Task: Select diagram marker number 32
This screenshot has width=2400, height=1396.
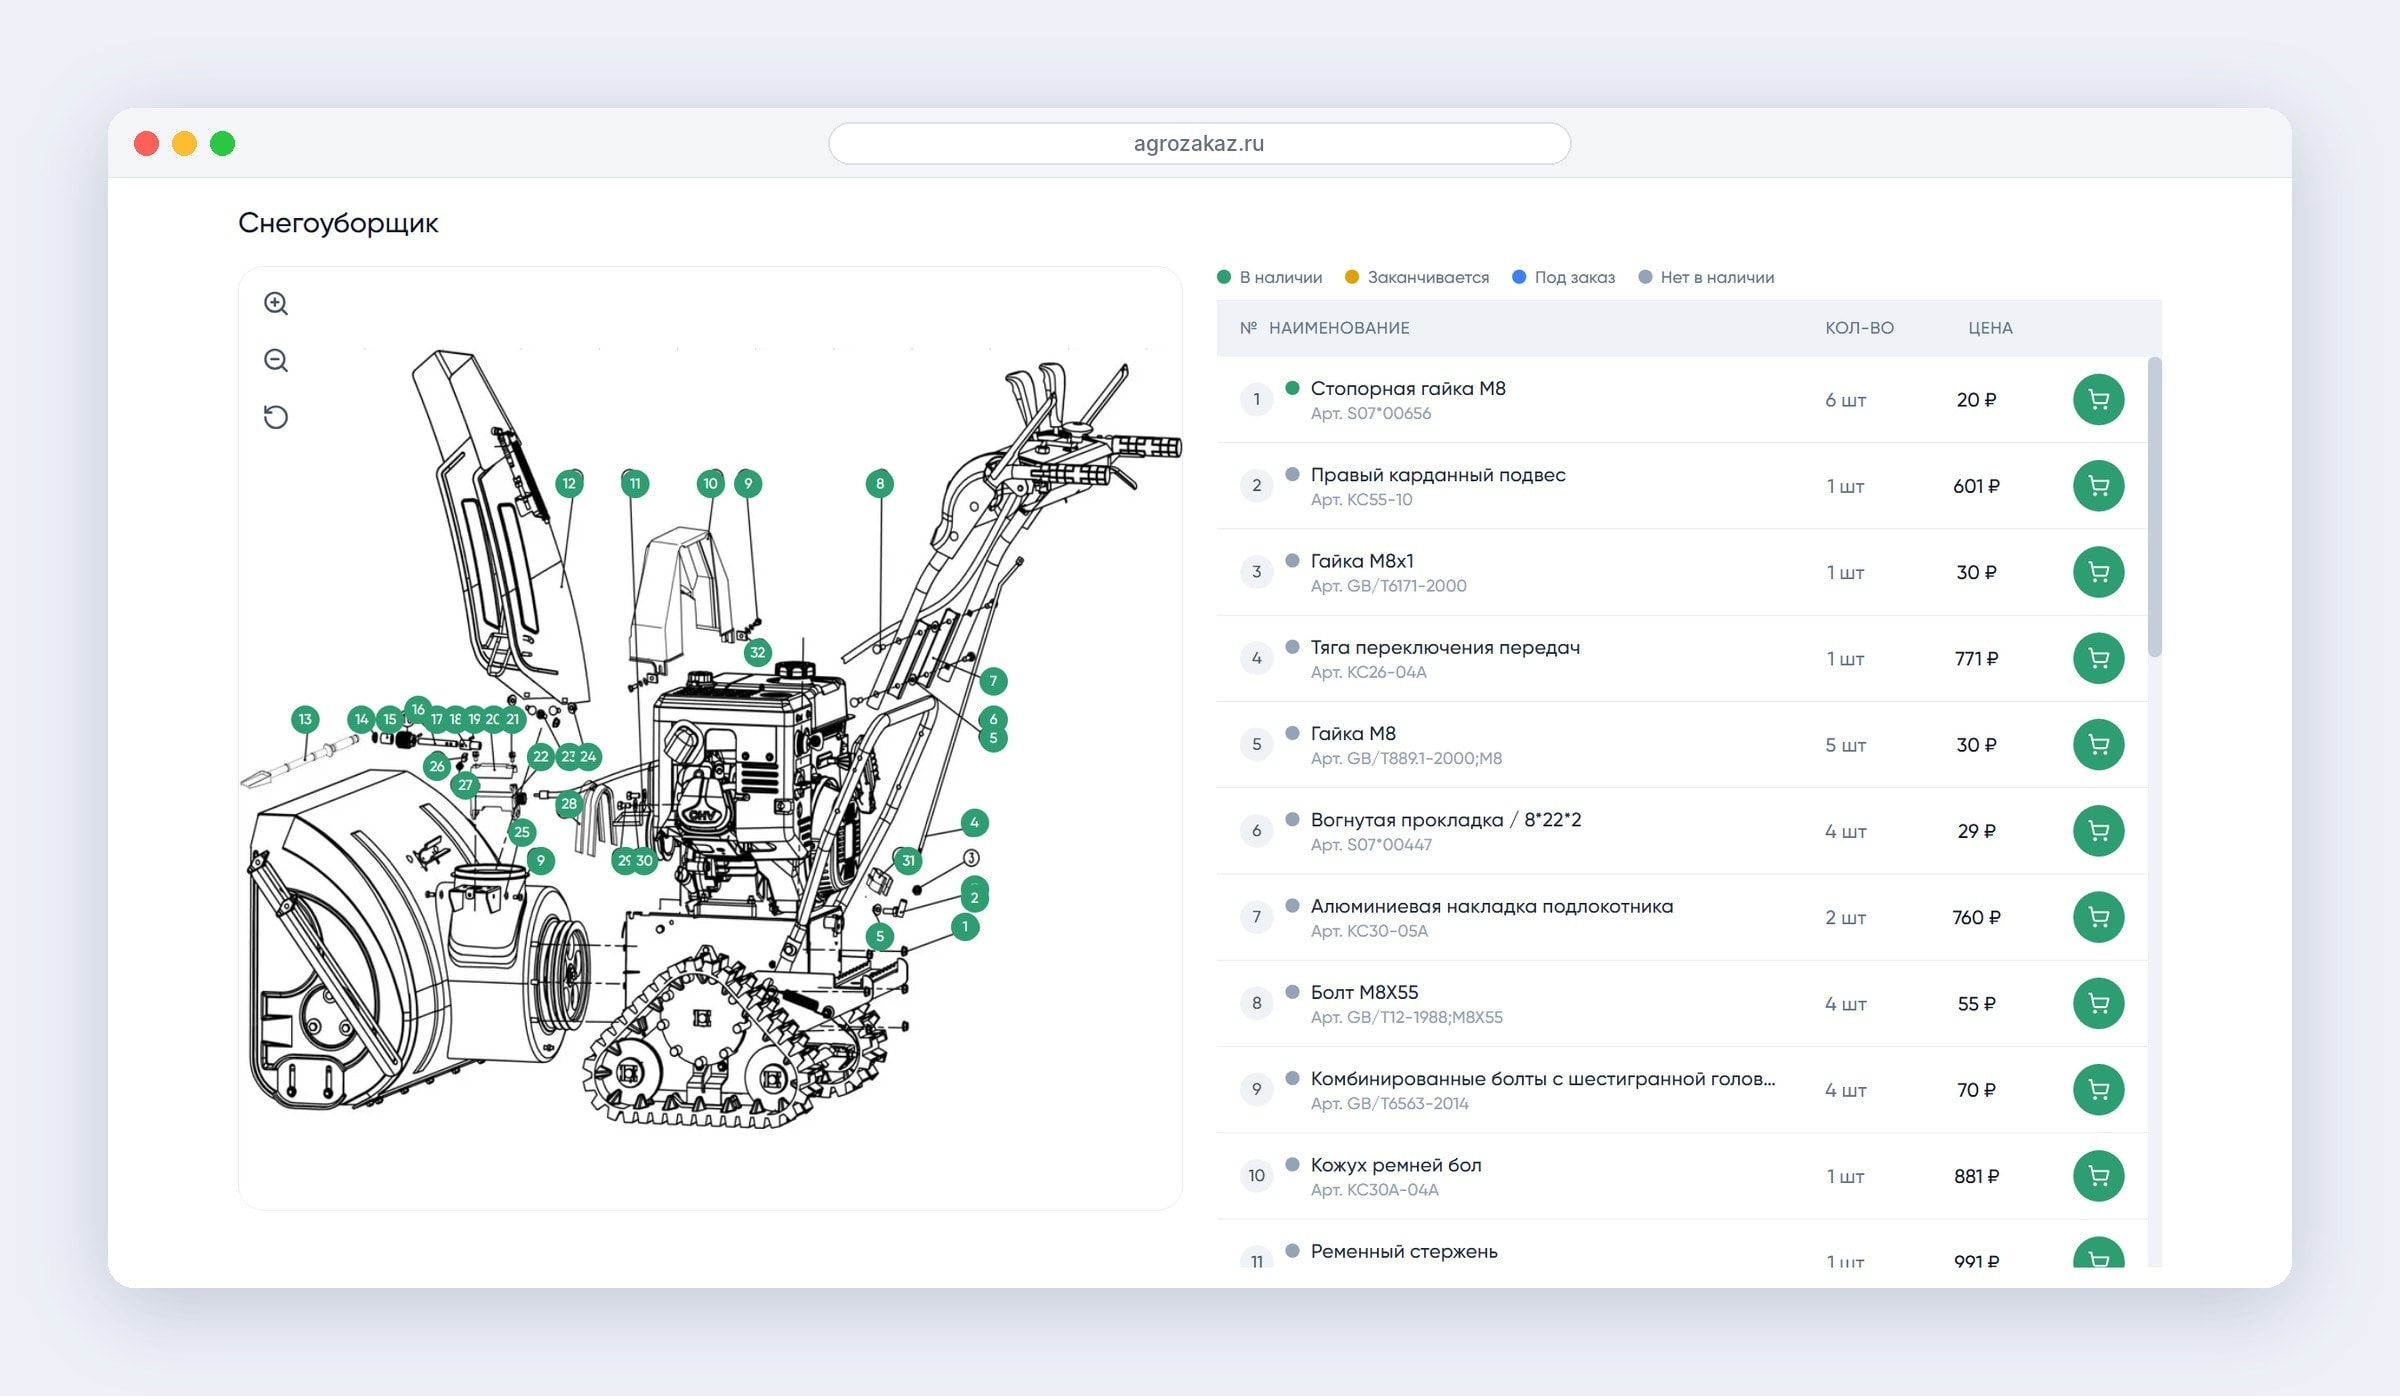Action: point(758,653)
